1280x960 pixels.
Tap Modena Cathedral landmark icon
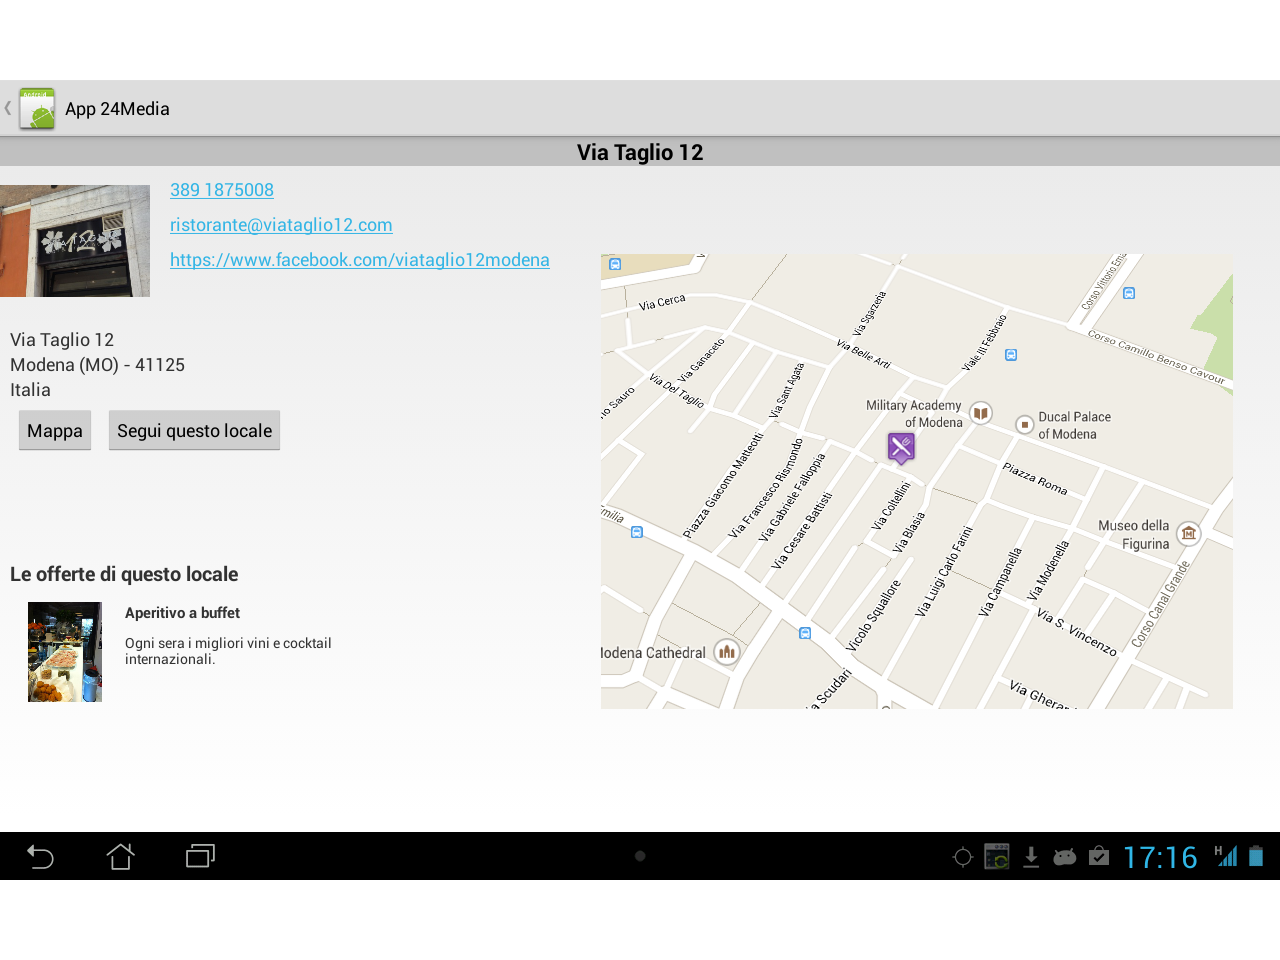pos(727,652)
